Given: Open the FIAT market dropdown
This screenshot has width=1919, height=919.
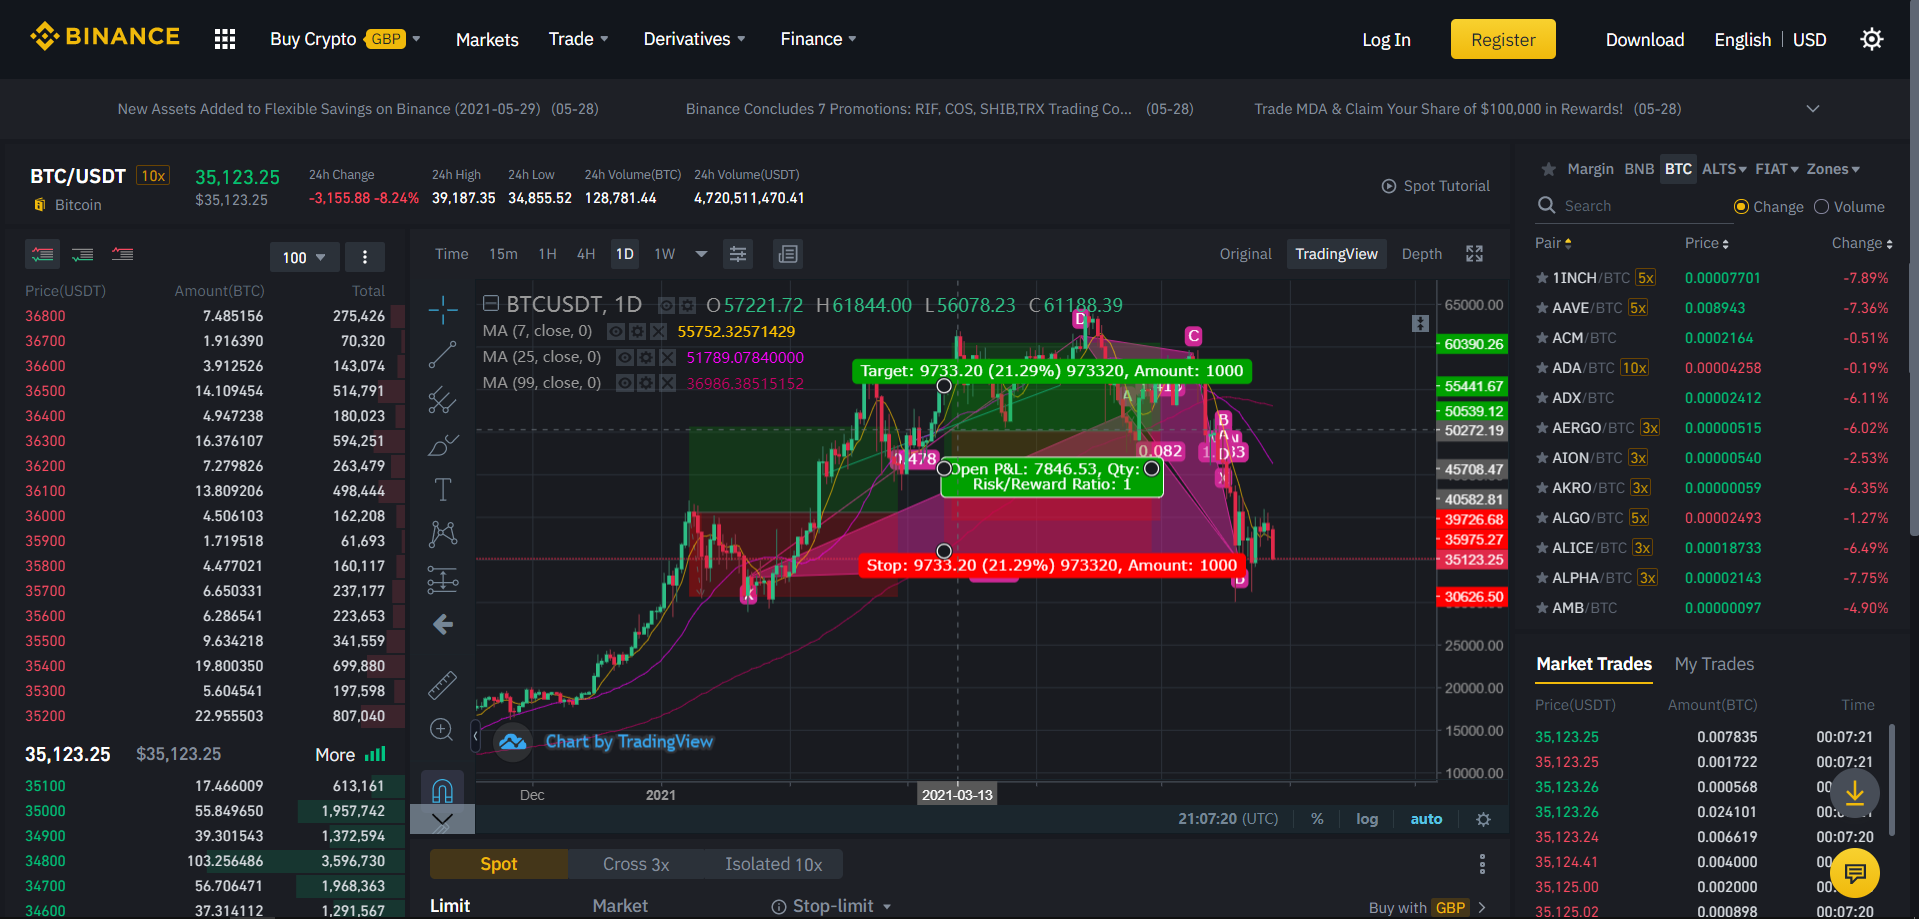Looking at the screenshot, I should pos(1777,169).
